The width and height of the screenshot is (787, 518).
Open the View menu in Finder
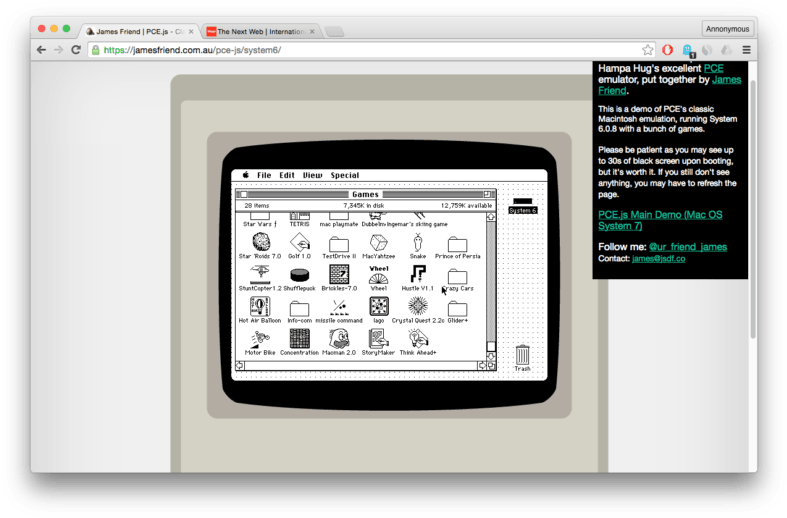tap(313, 175)
